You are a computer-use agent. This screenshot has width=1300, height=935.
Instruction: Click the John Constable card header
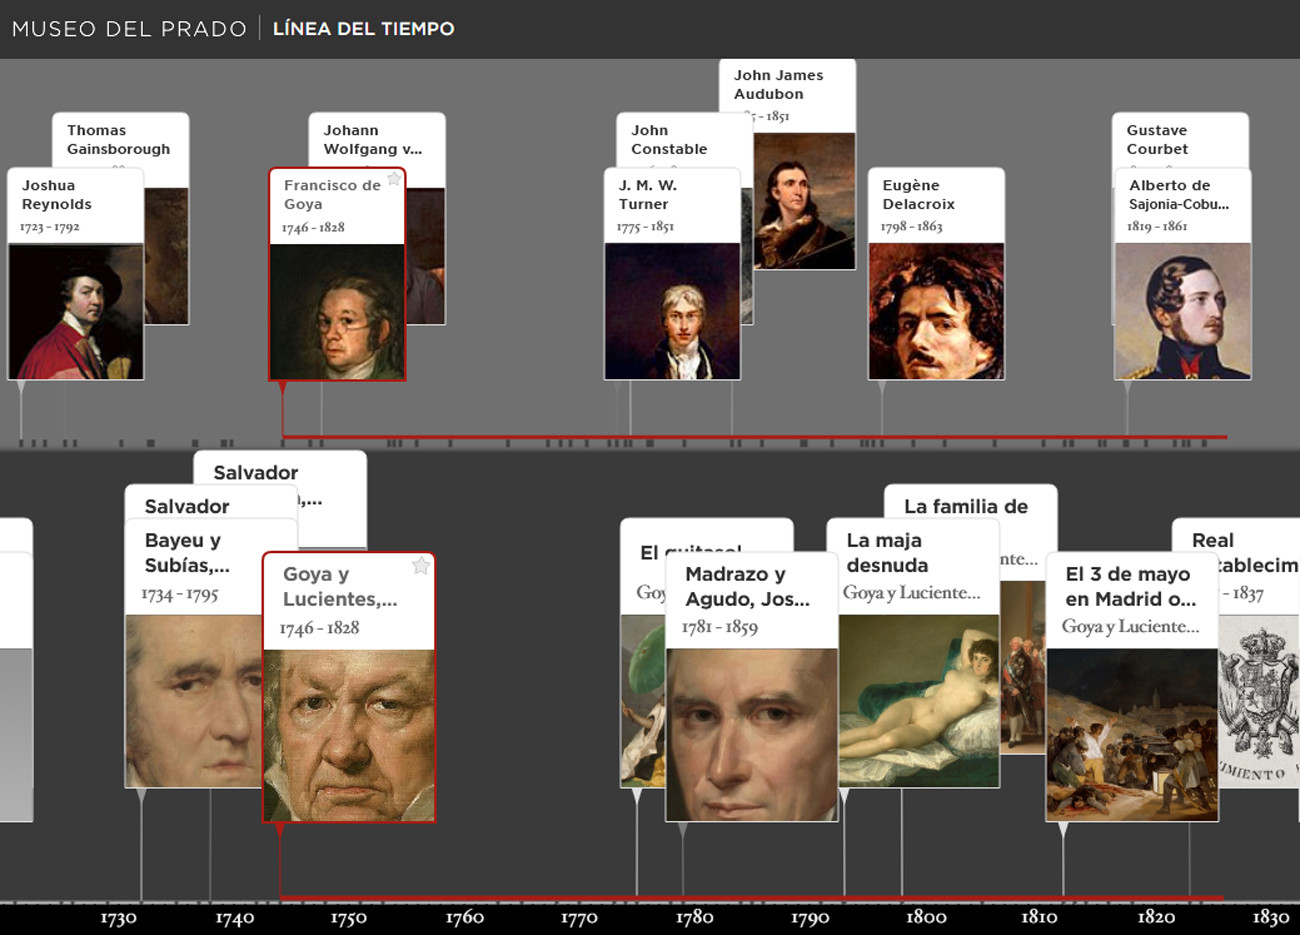tap(669, 140)
